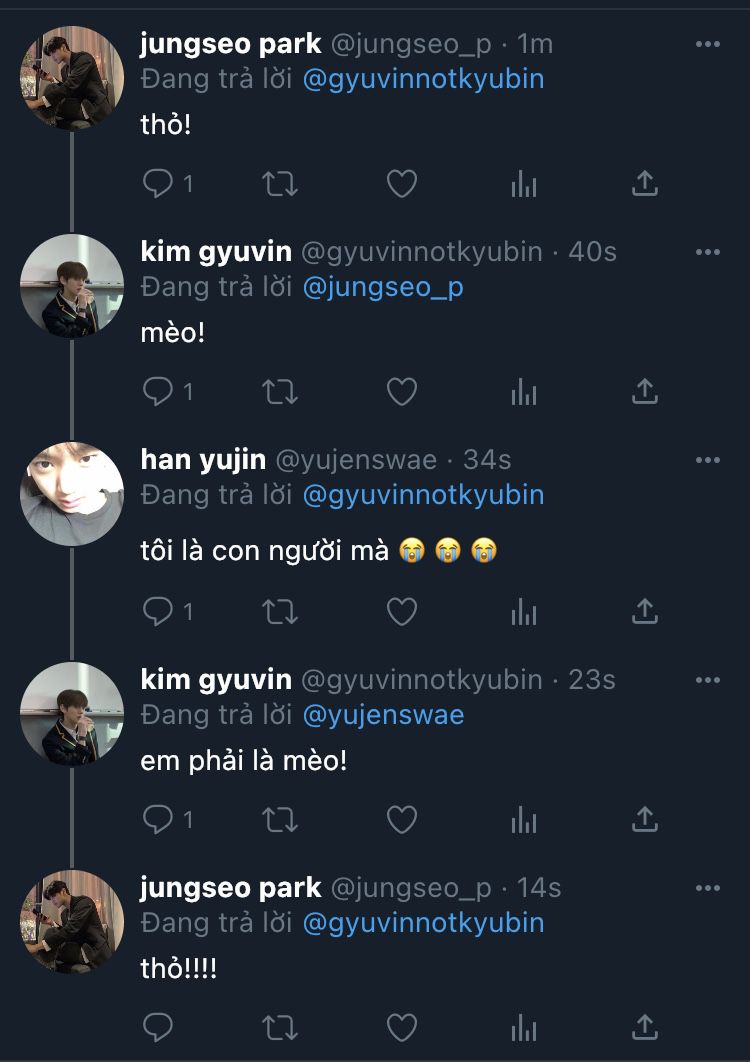
Task: Like han yujin's "tôi là con người mà" tweet
Action: click(402, 610)
